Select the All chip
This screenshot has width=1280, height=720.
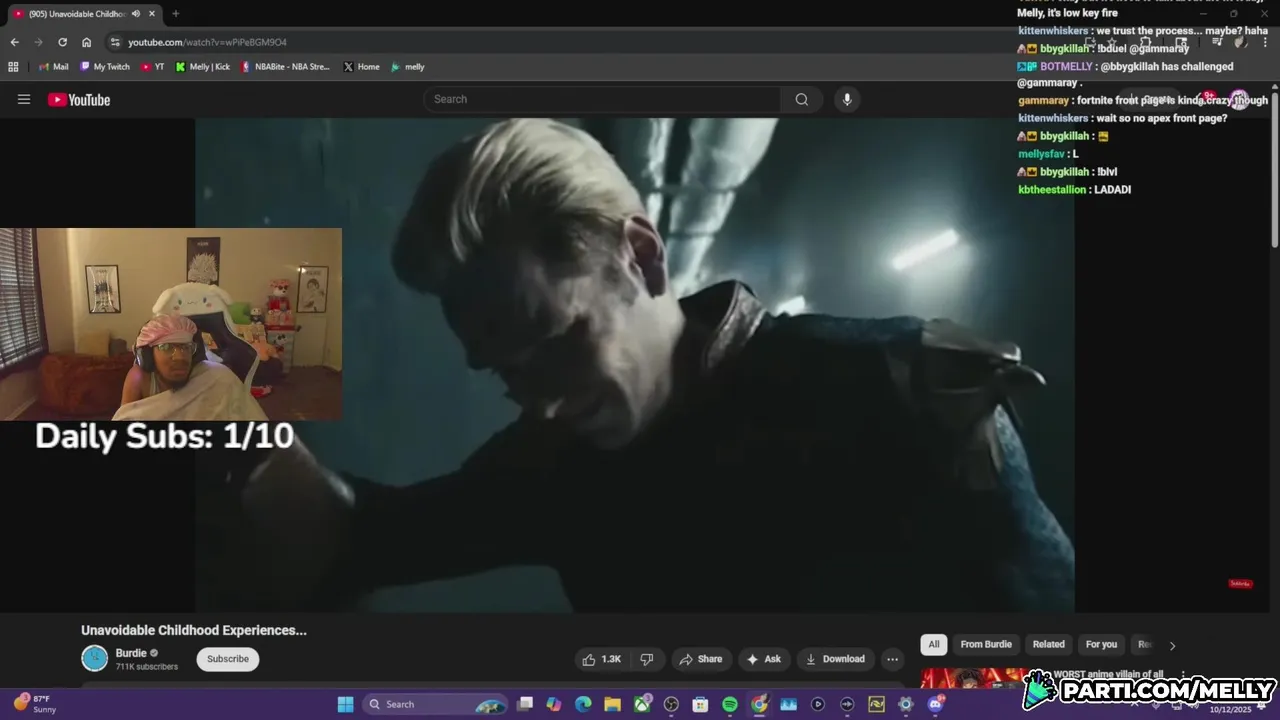pyautogui.click(x=934, y=644)
